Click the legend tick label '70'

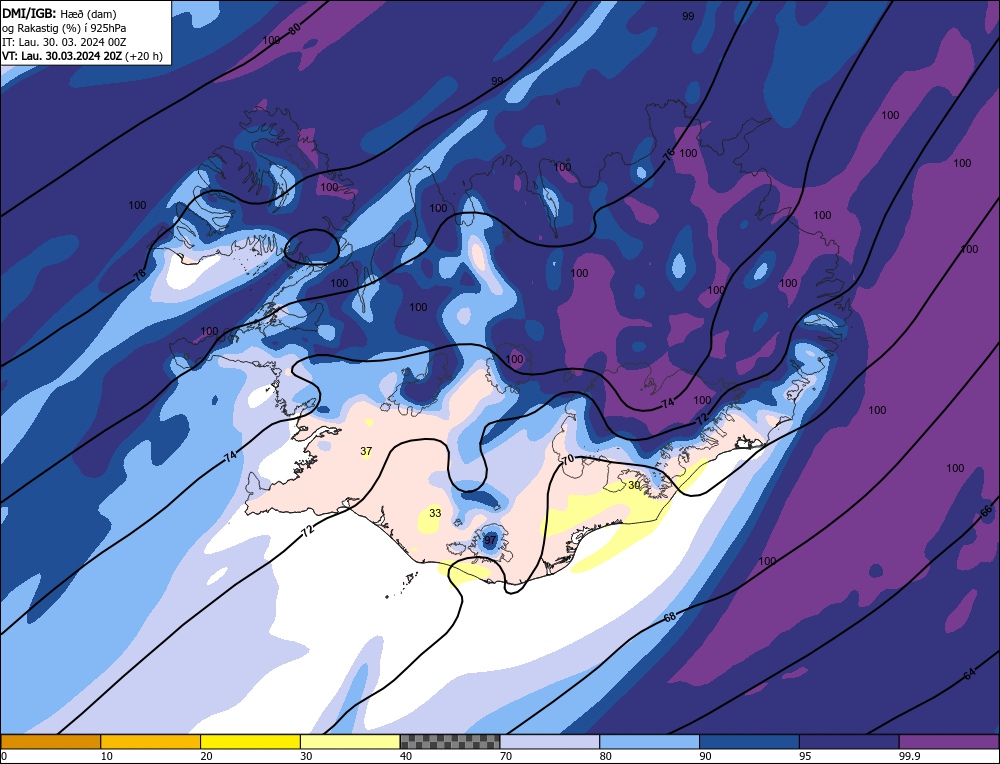[506, 756]
